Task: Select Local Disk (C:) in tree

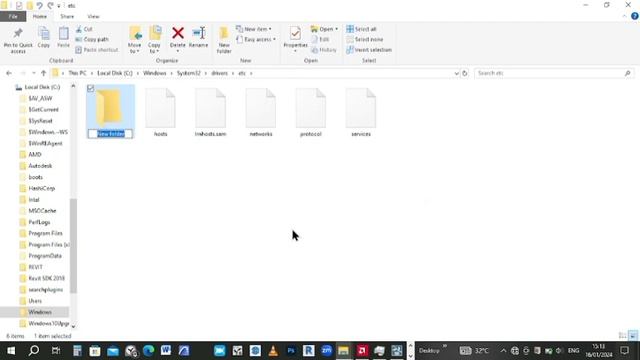Action: [42, 87]
